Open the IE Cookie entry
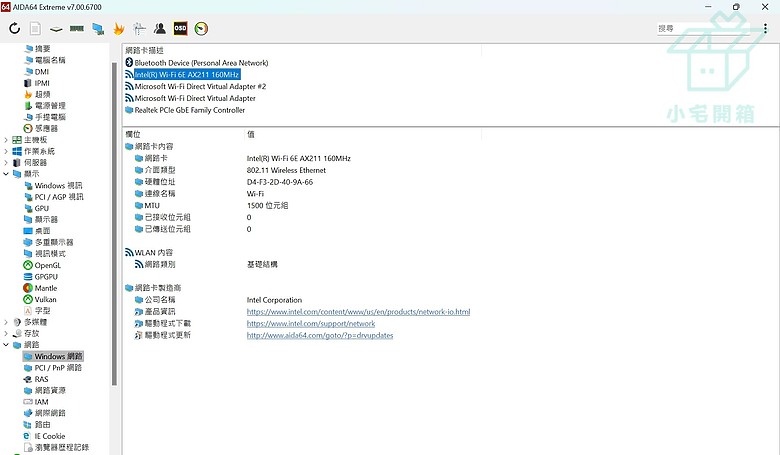The height and width of the screenshot is (455, 780). coord(44,436)
